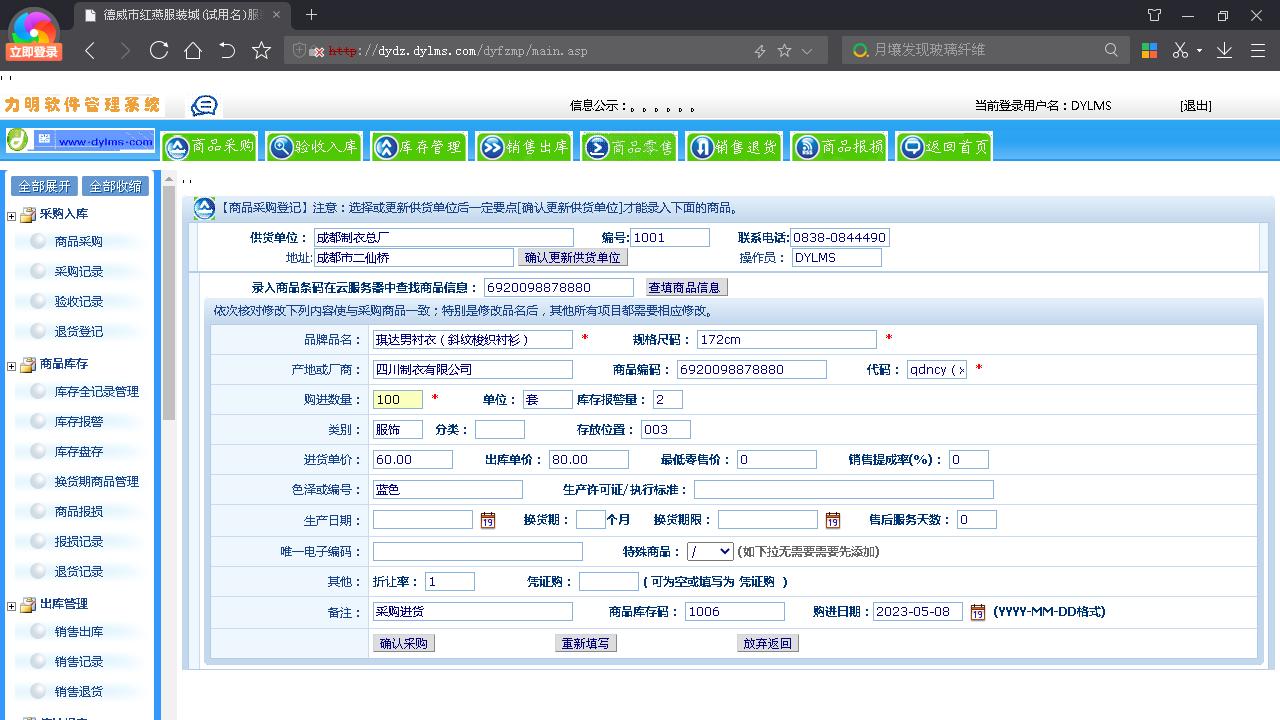Open calendar picker beside 购进日期 field

click(x=979, y=611)
